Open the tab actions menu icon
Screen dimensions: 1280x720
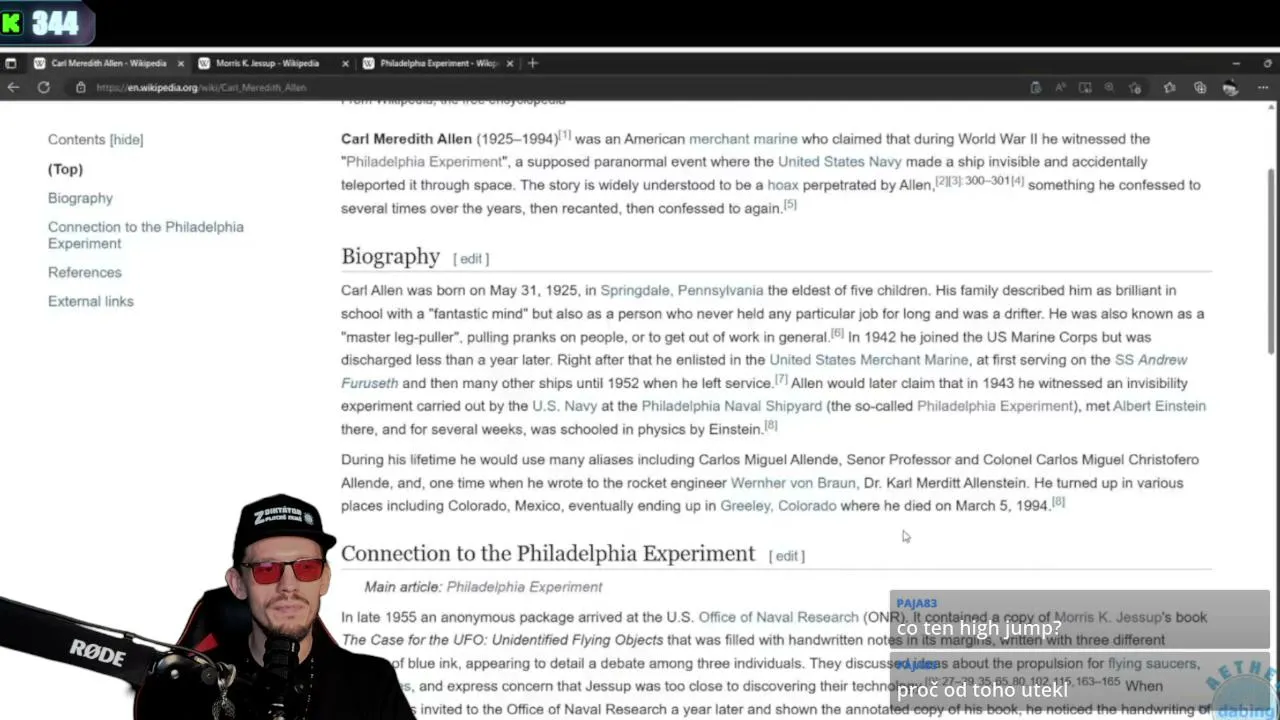(x=11, y=63)
